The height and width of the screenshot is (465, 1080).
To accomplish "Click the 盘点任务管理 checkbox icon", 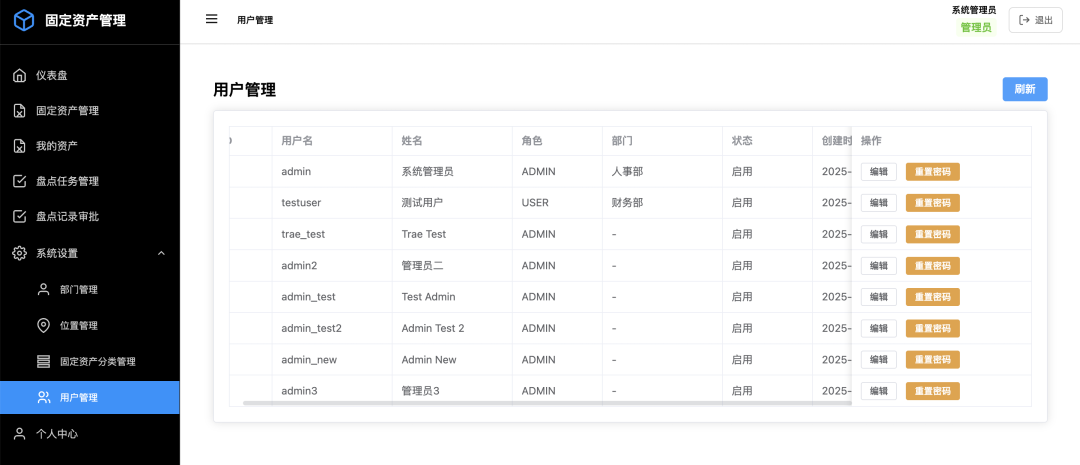I will coord(20,181).
